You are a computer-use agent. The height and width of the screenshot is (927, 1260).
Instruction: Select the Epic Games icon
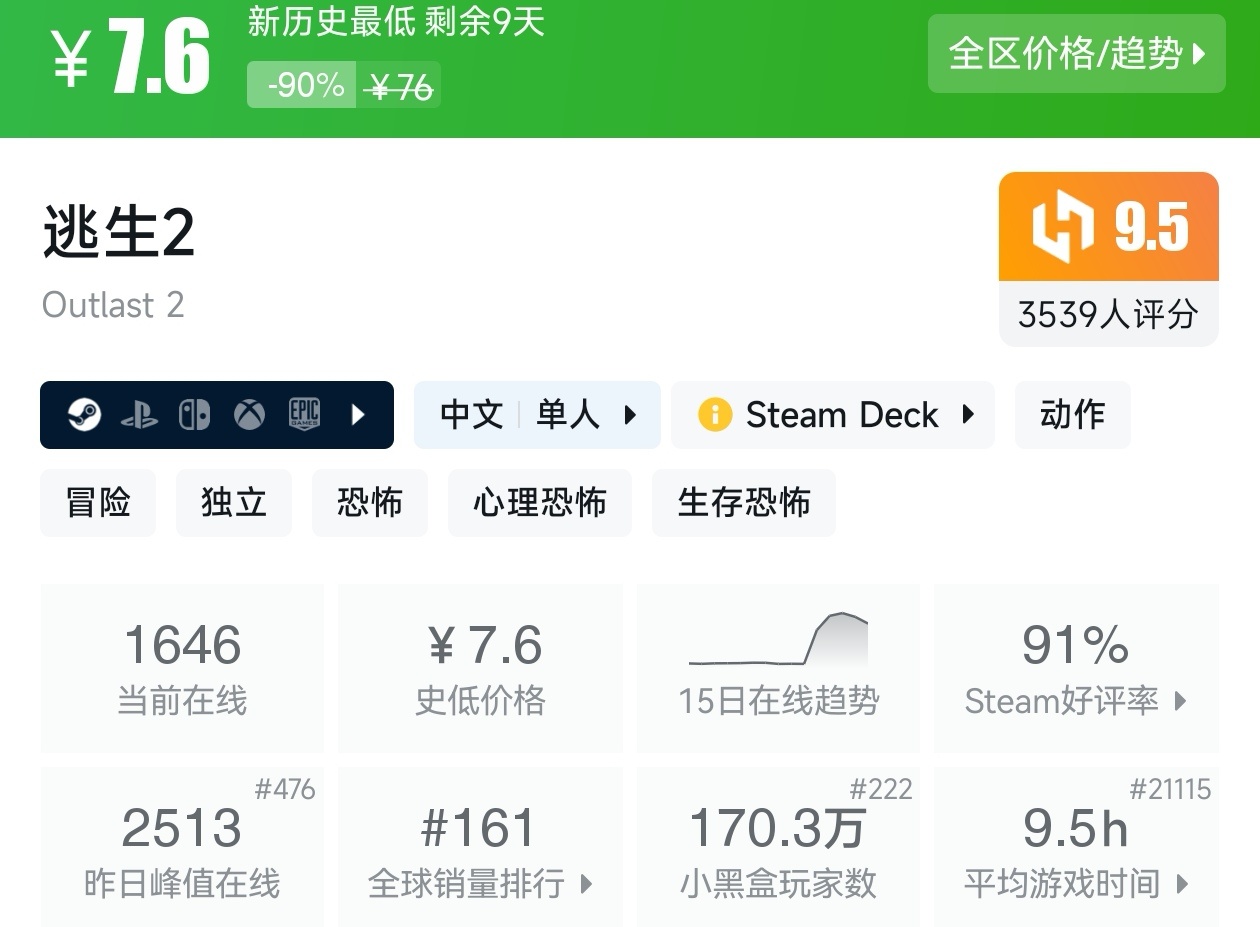tap(303, 414)
